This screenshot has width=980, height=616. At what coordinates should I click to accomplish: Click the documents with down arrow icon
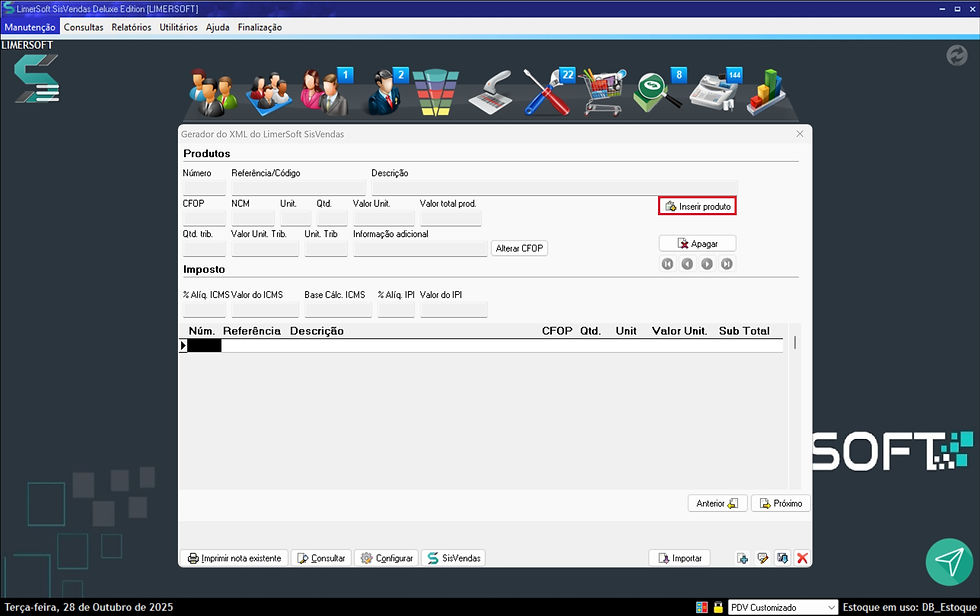(x=782, y=559)
